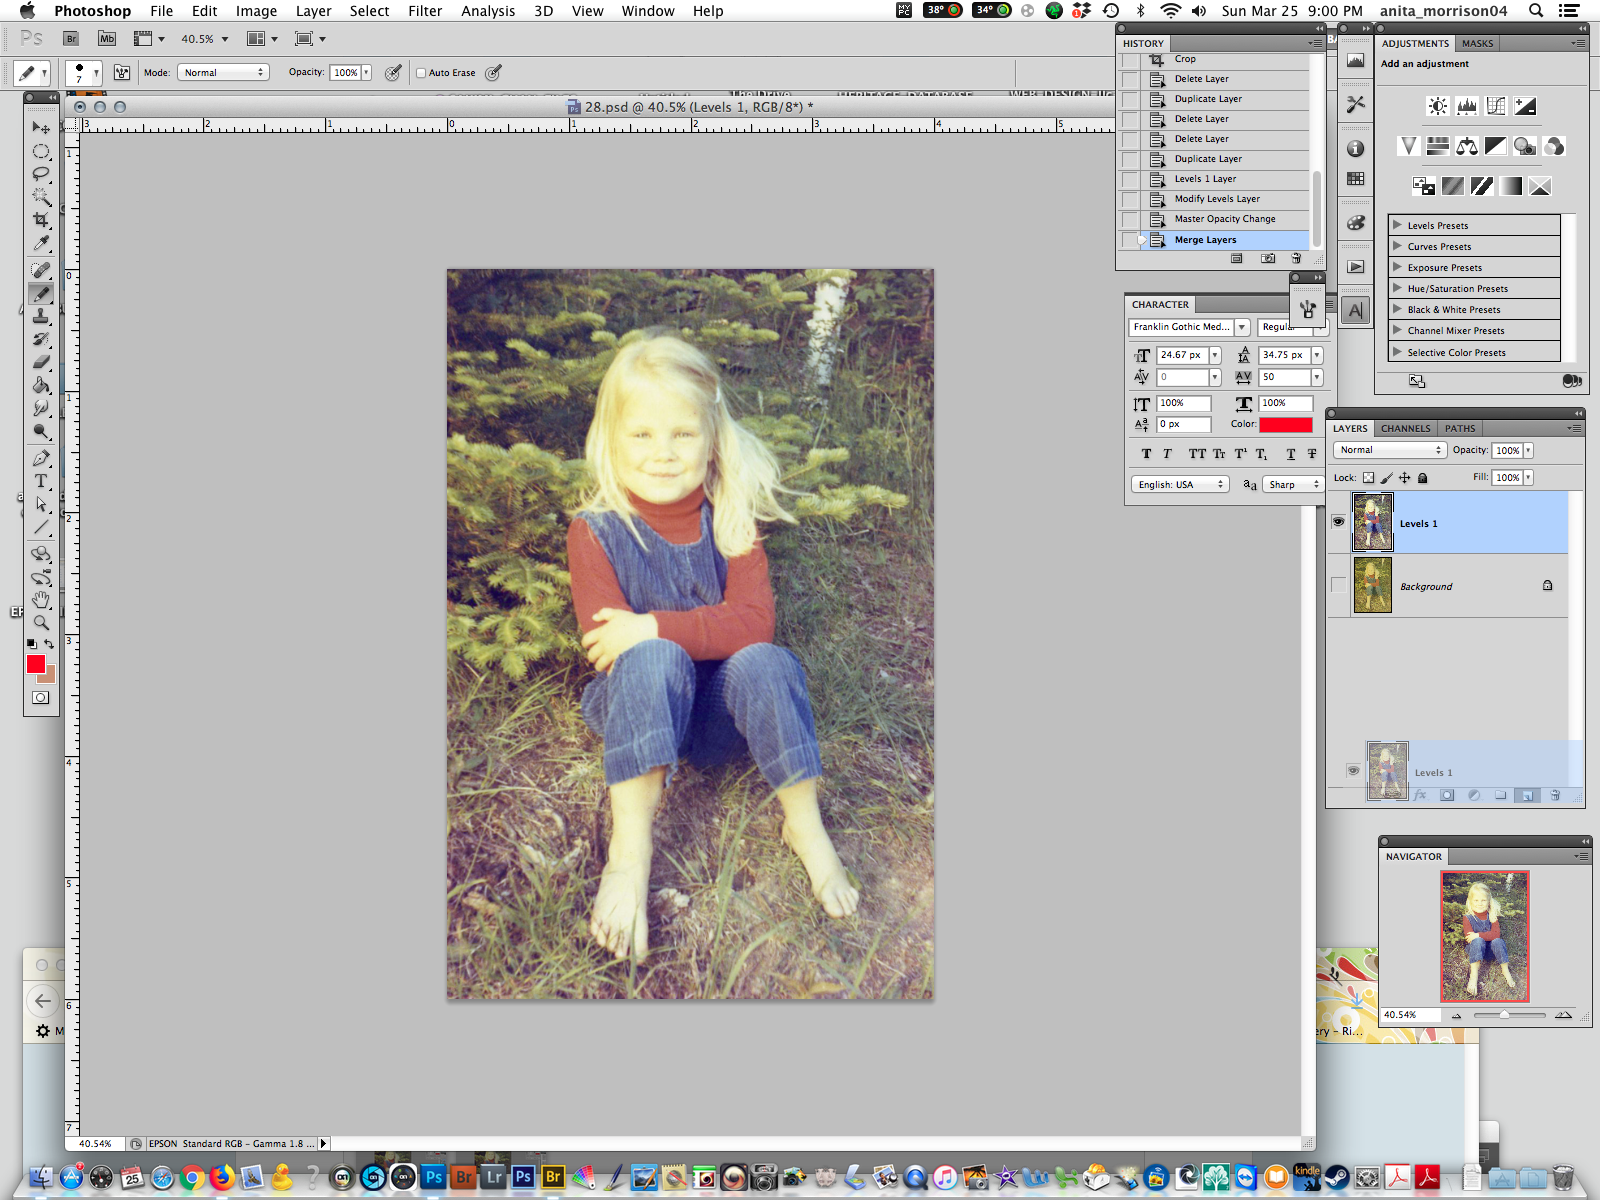Viewport: 1600px width, 1200px height.
Task: Click the Character text color swatch
Action: pyautogui.click(x=1285, y=424)
